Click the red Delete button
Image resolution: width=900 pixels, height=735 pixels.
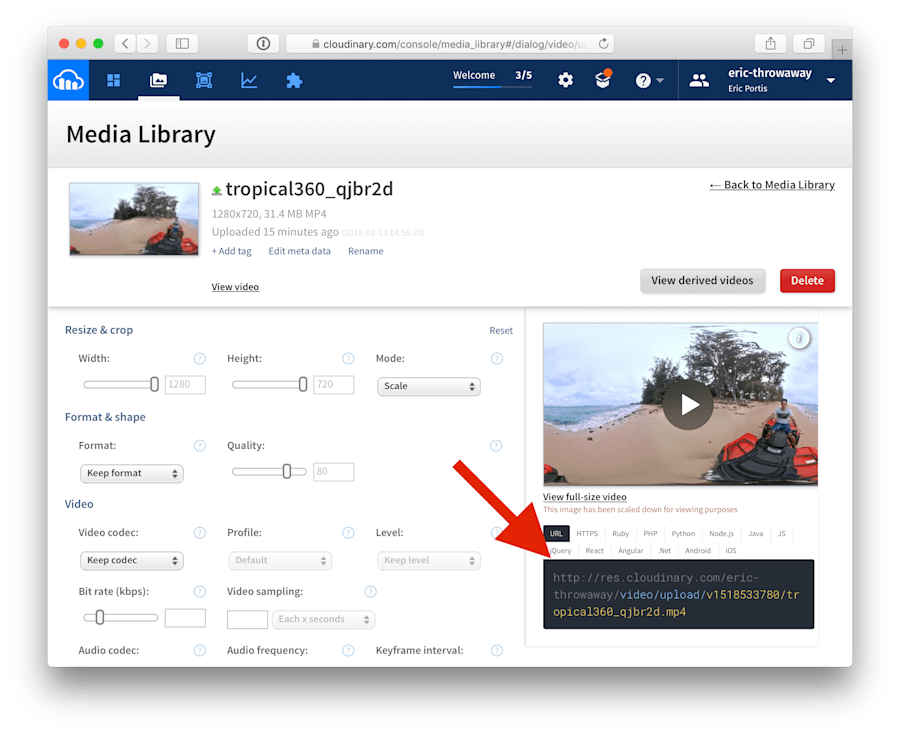pos(807,281)
